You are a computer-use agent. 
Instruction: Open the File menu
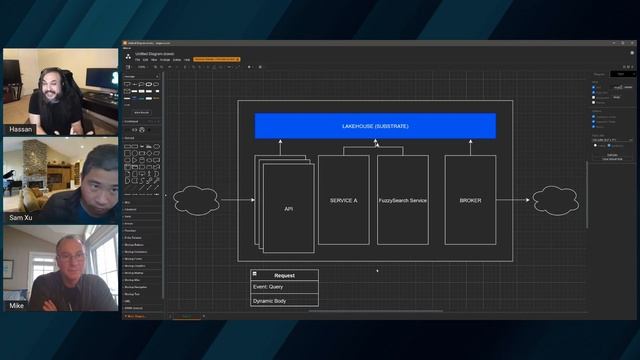(x=138, y=60)
